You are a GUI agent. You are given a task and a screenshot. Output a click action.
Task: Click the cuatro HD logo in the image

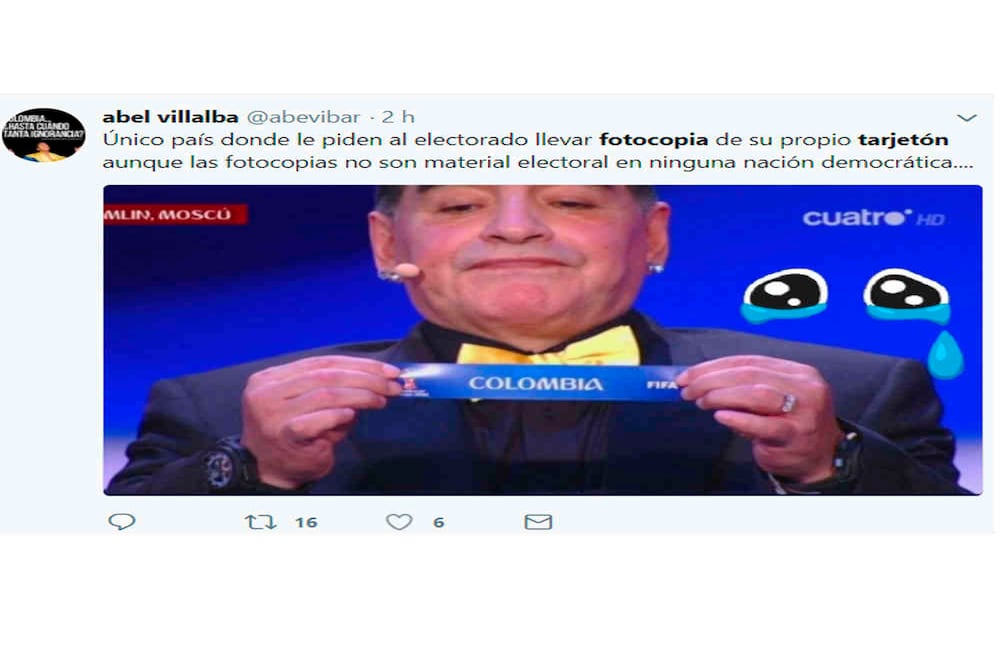point(873,218)
